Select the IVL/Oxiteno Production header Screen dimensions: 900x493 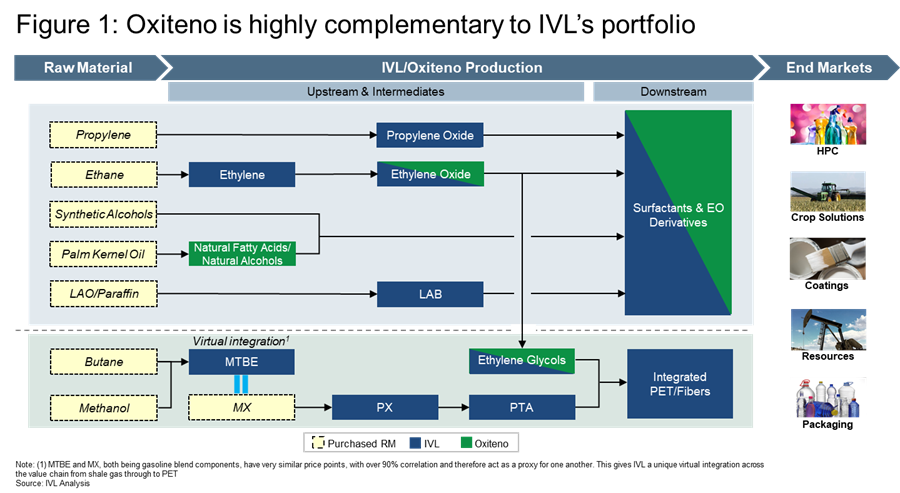pyautogui.click(x=463, y=68)
